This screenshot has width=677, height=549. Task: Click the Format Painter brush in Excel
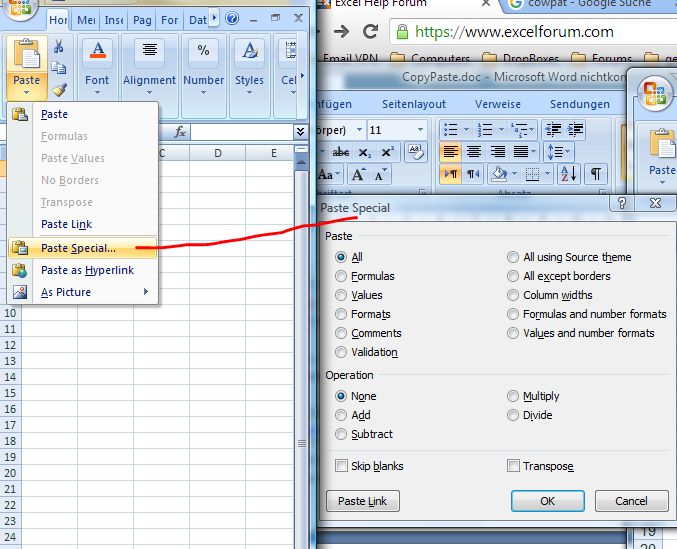[59, 89]
